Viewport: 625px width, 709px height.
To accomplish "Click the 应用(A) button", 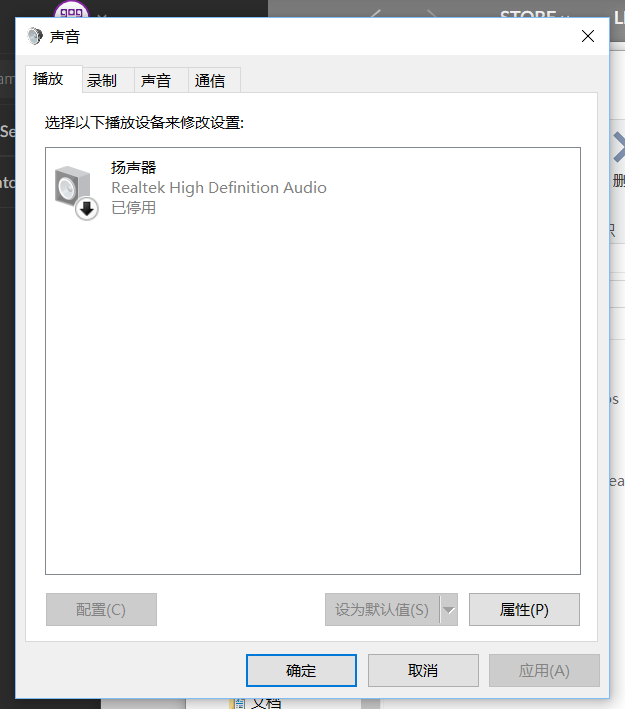I will pyautogui.click(x=544, y=670).
